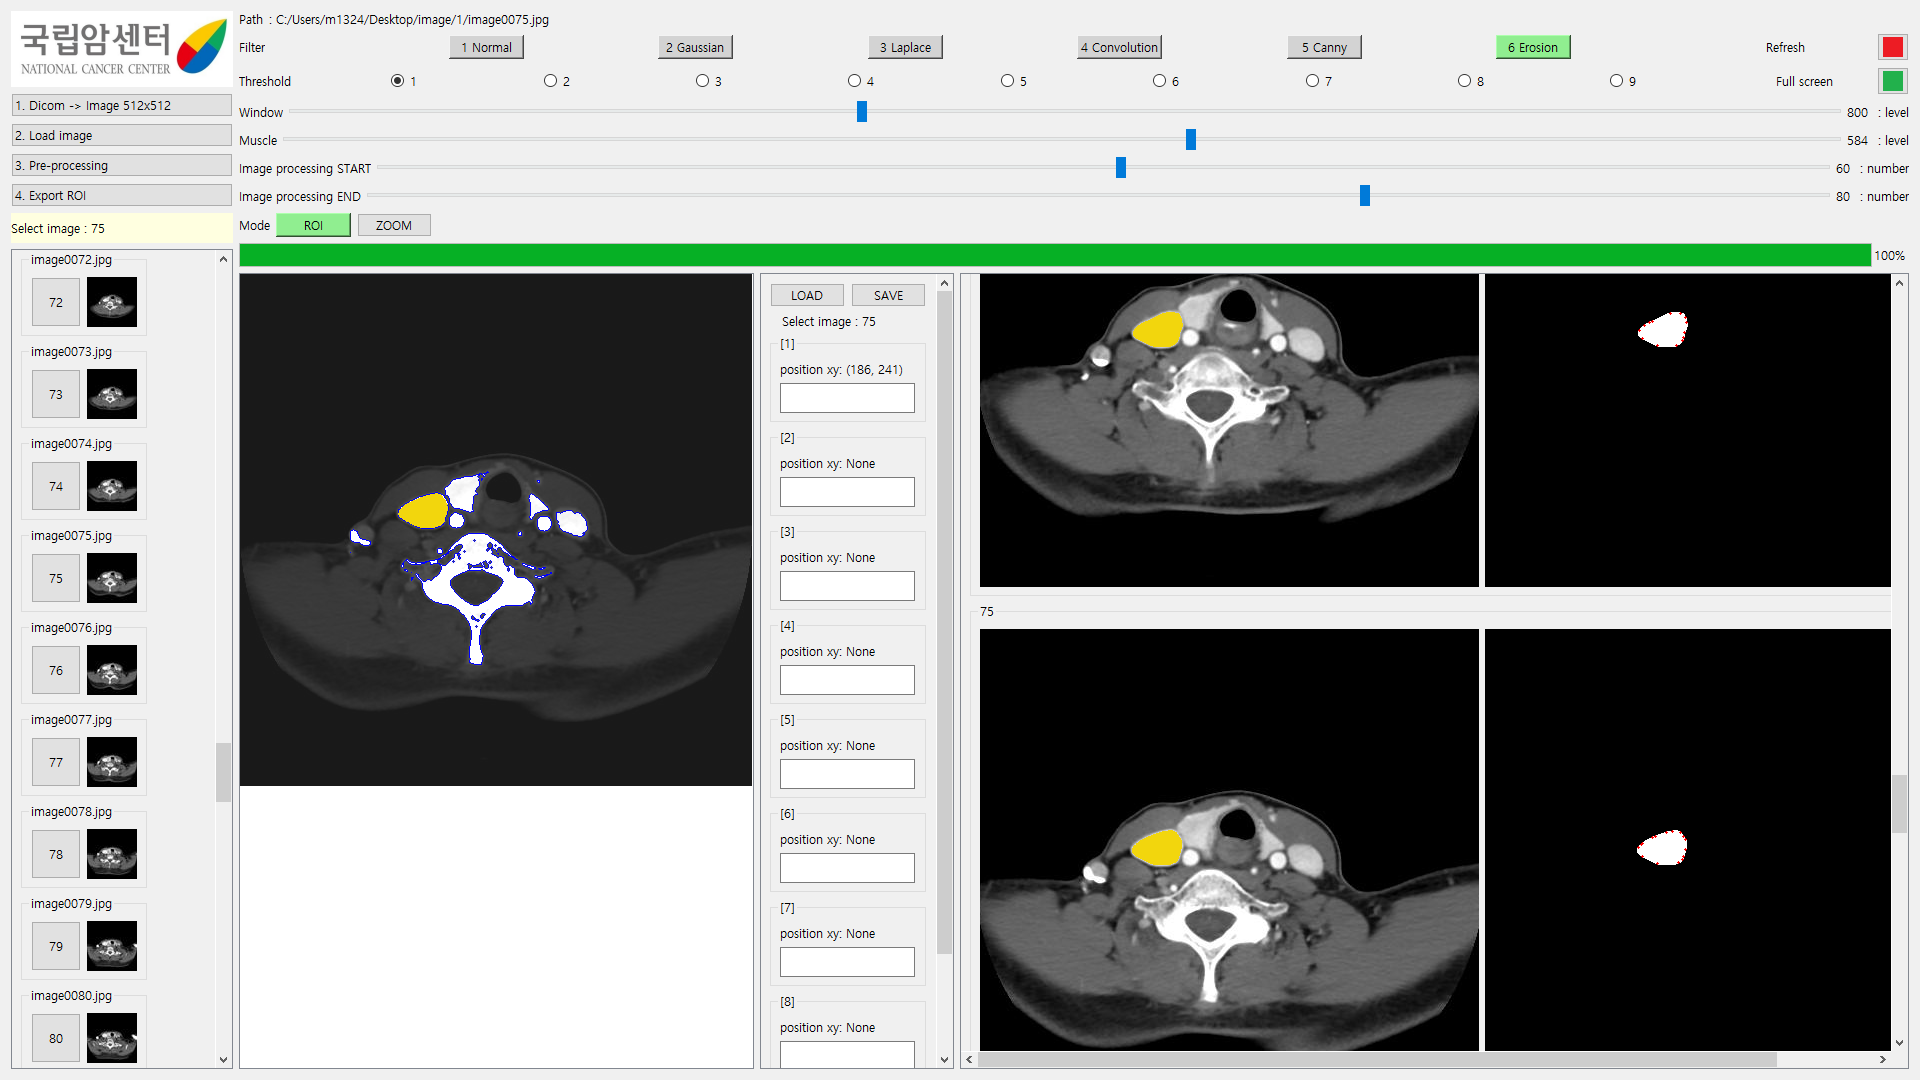This screenshot has height=1080, width=1920.
Task: Click the National Cancer Center logo
Action: point(122,48)
